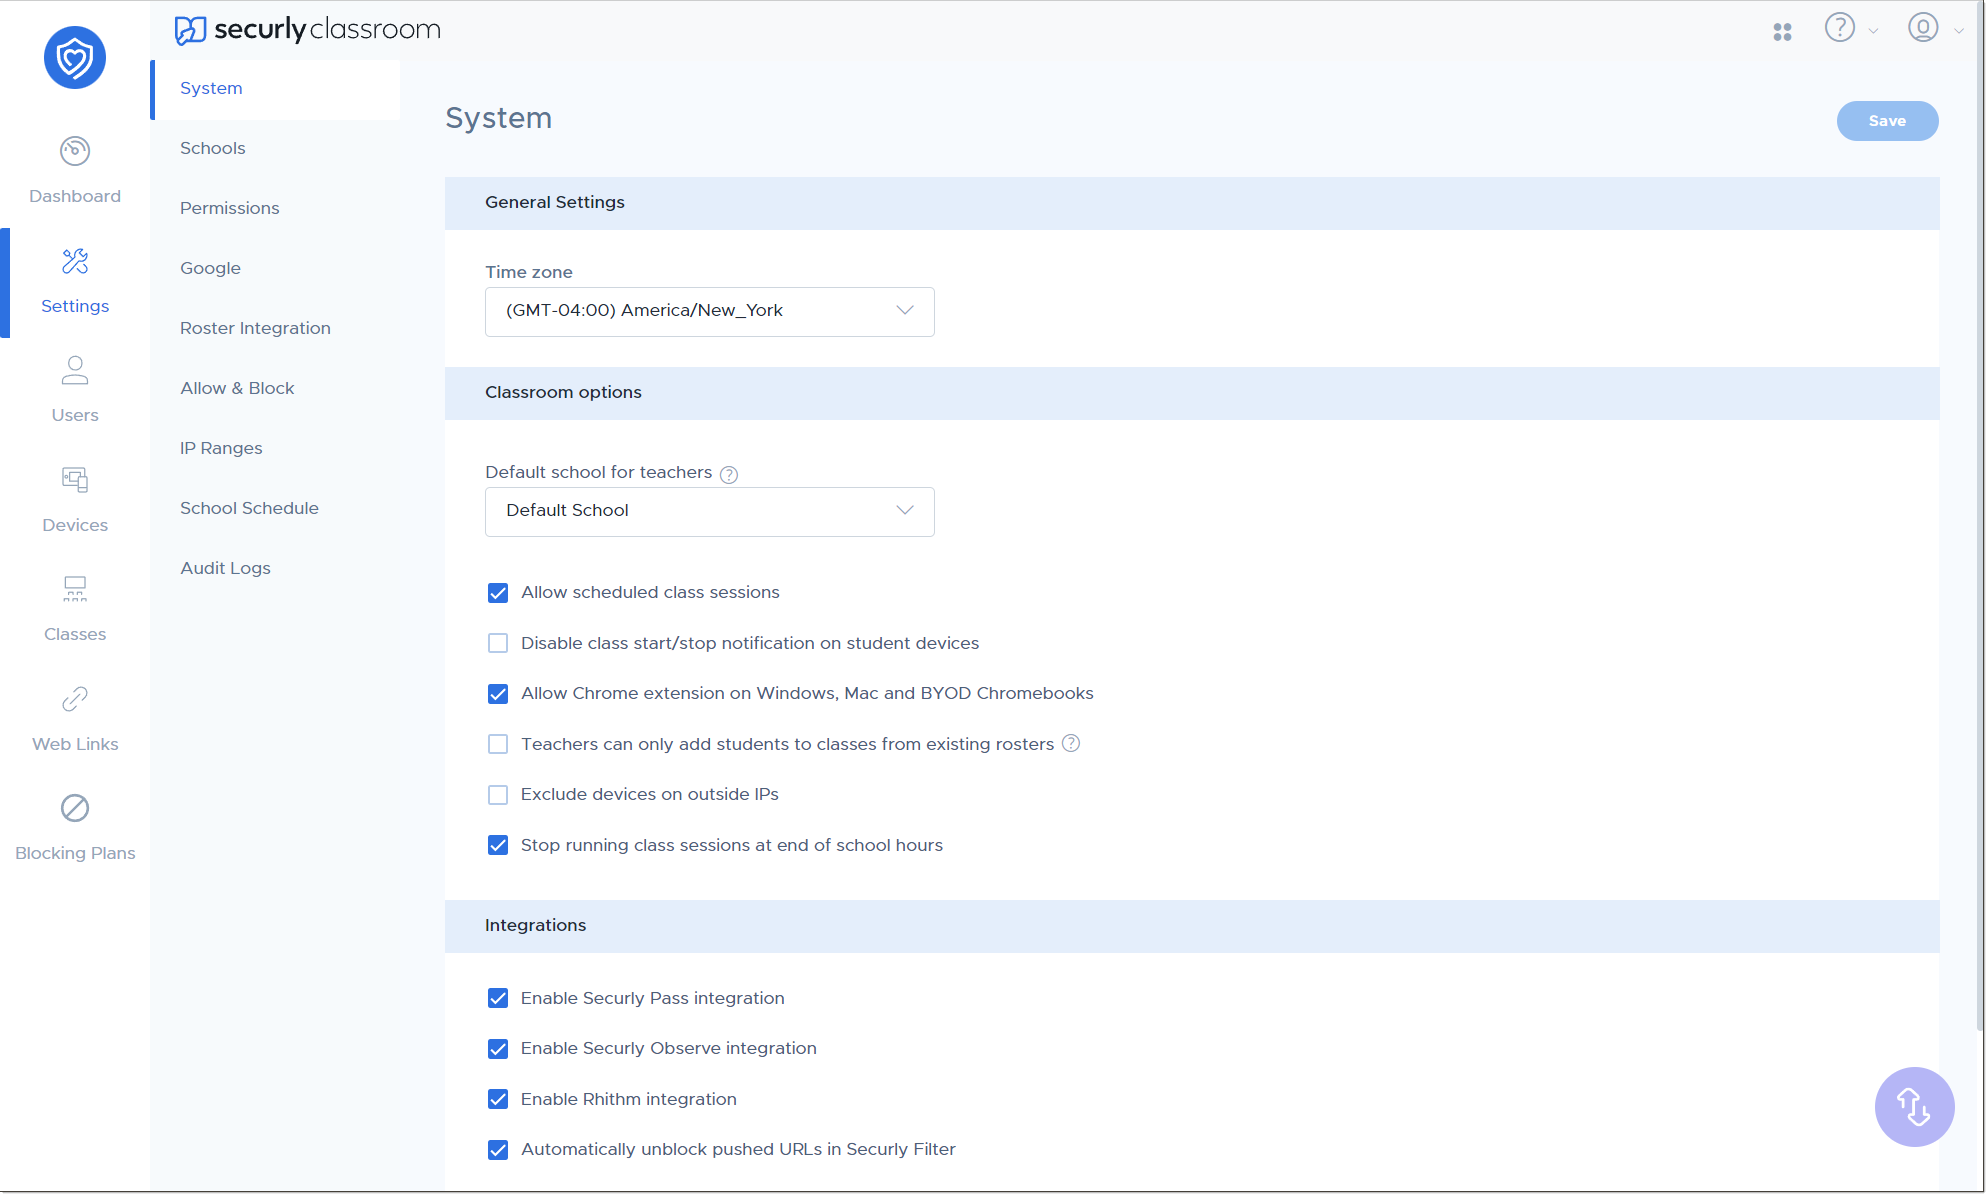Click the Save button
This screenshot has height=1196, width=1988.
[x=1887, y=119]
